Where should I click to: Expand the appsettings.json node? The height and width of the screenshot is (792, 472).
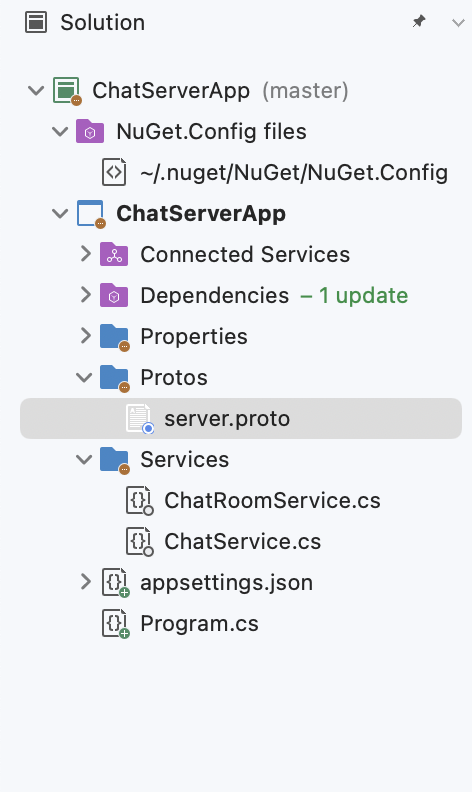pyautogui.click(x=86, y=582)
